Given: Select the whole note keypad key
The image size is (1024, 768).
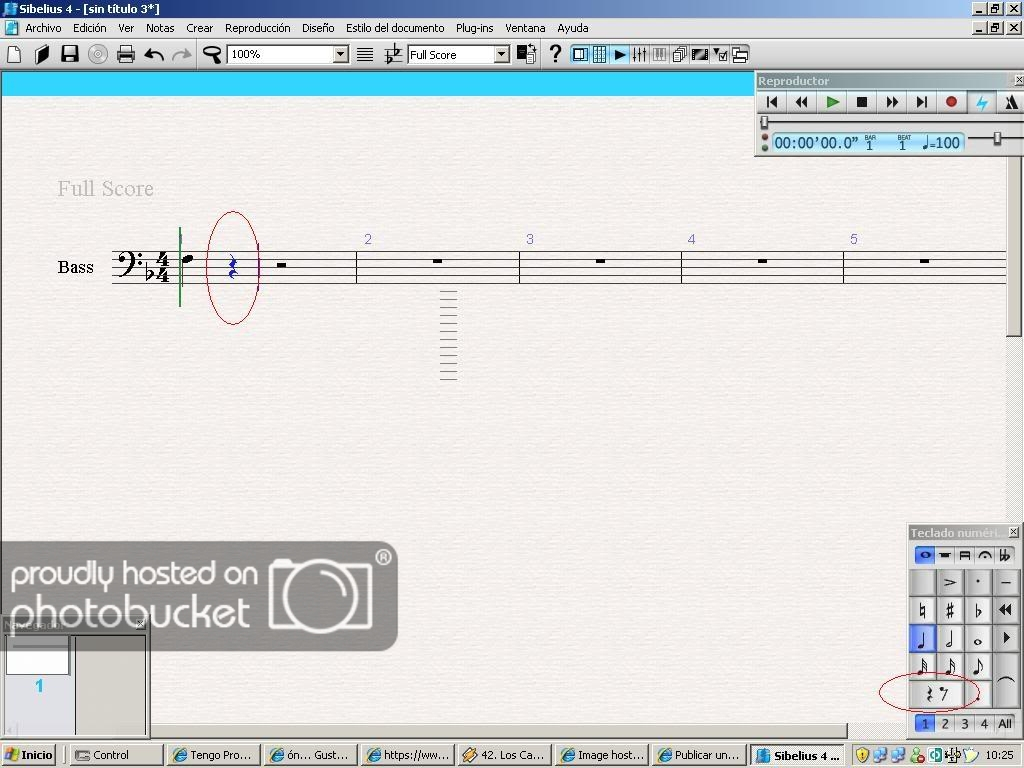Looking at the screenshot, I should click(x=978, y=639).
